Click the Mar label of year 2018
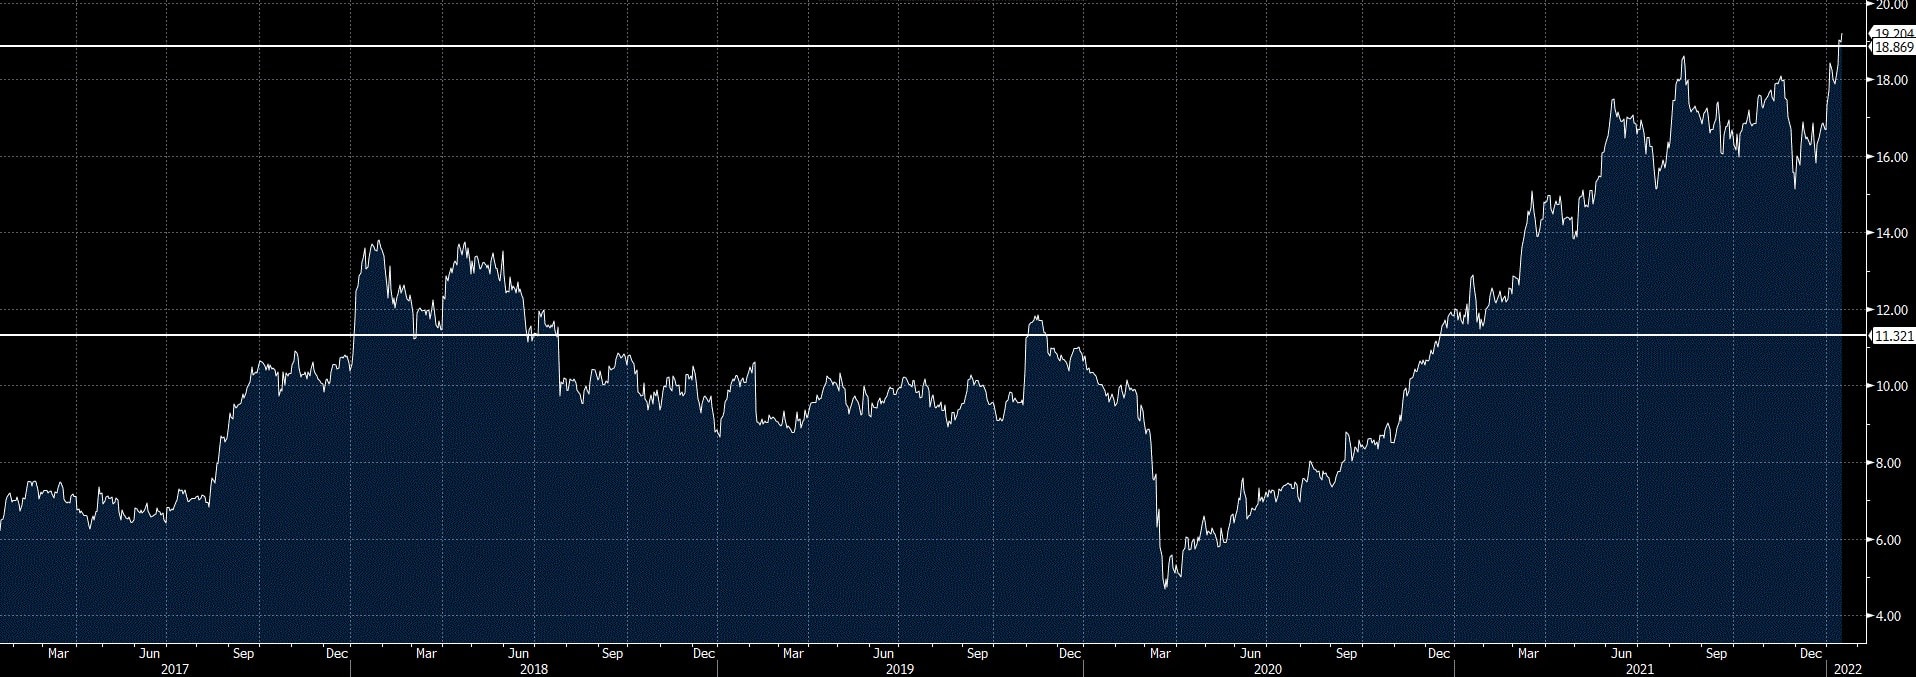This screenshot has width=1916, height=677. tap(426, 654)
